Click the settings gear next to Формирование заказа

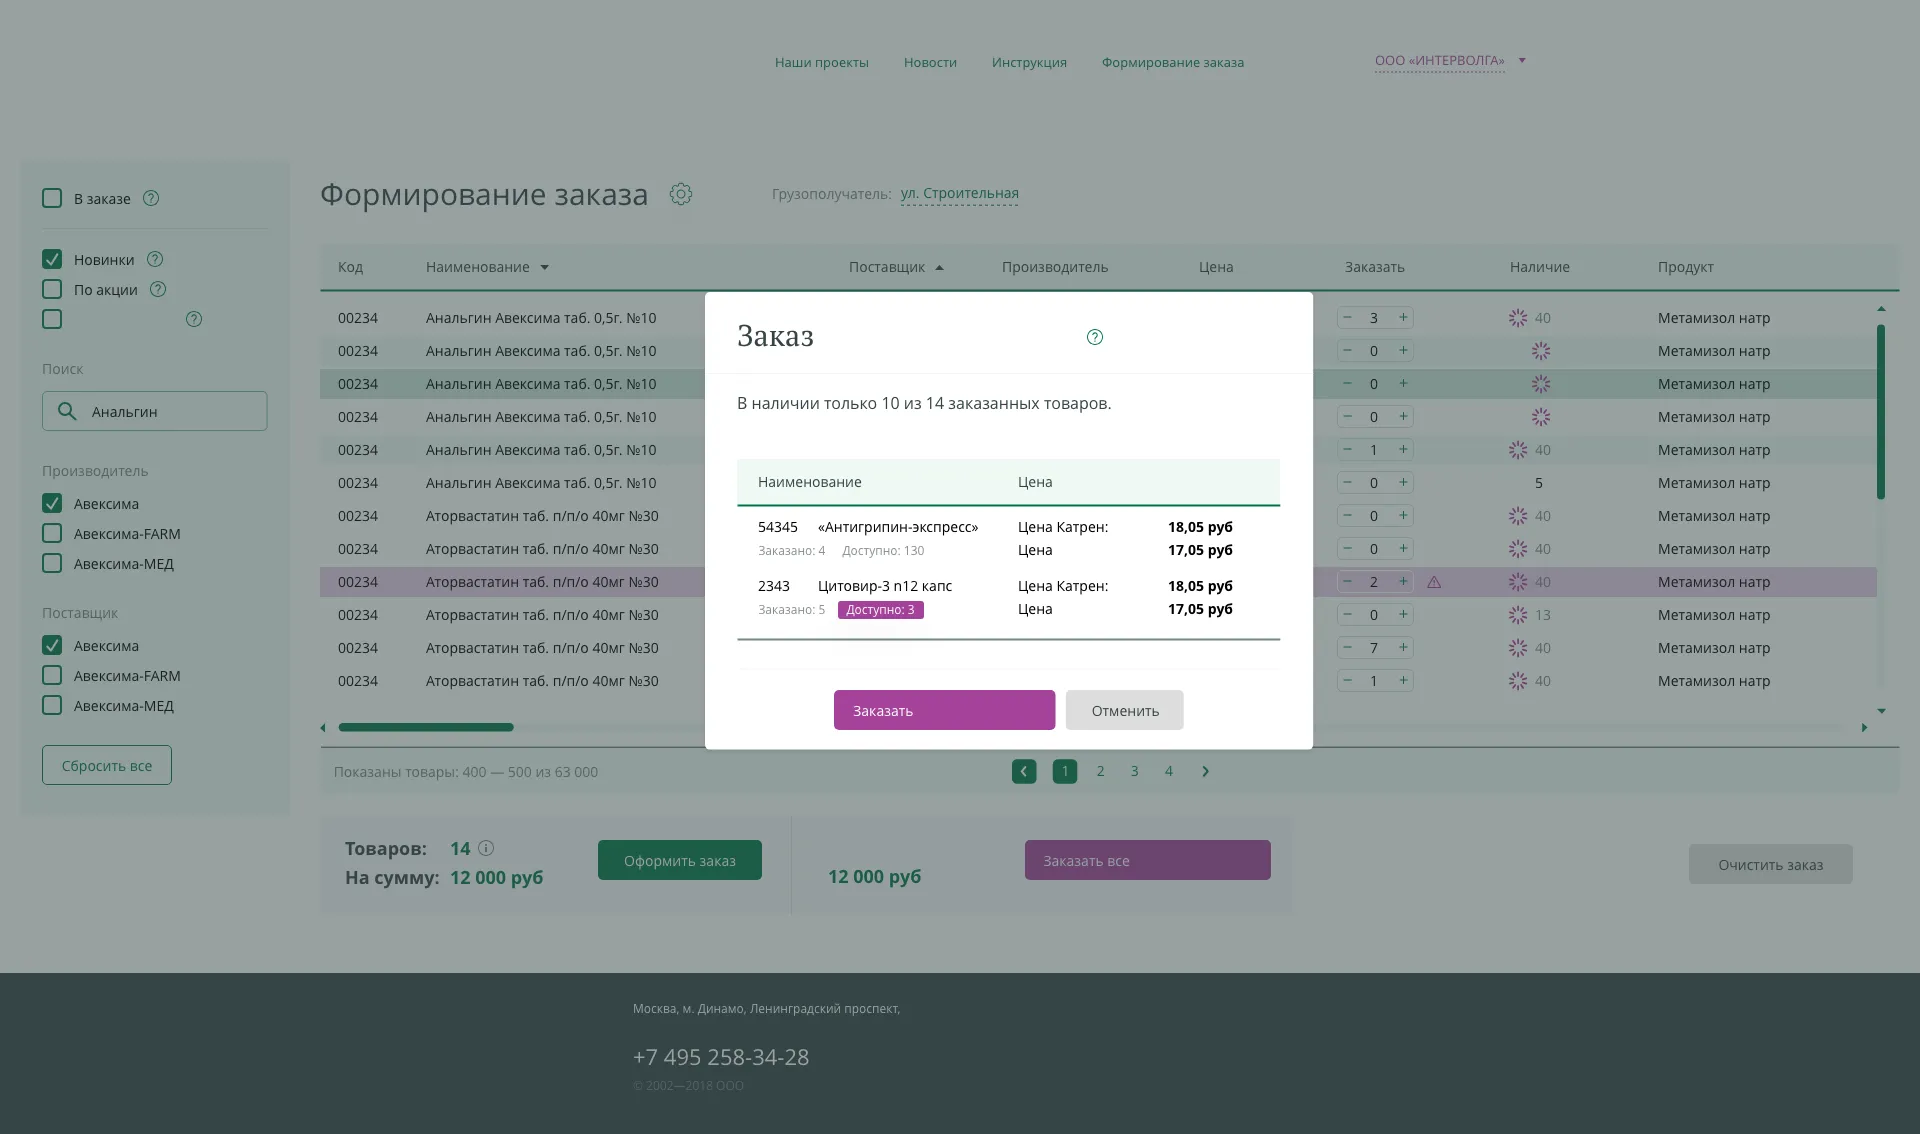point(681,194)
